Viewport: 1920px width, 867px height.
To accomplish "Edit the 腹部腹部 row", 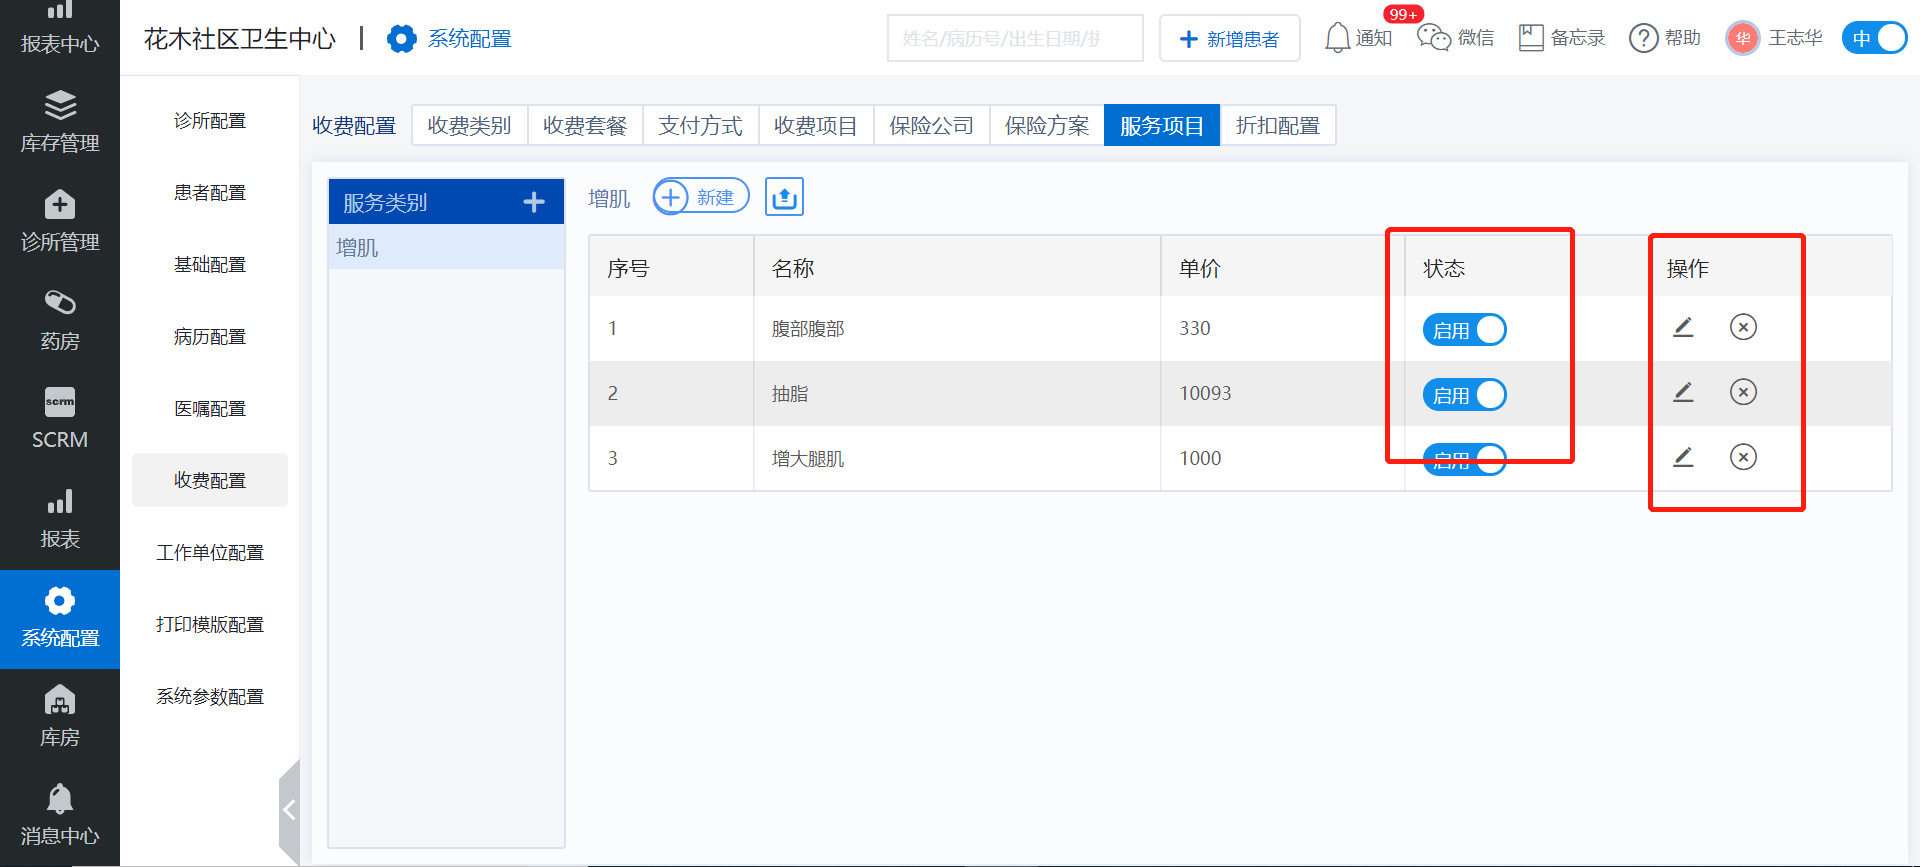I will click(x=1683, y=327).
